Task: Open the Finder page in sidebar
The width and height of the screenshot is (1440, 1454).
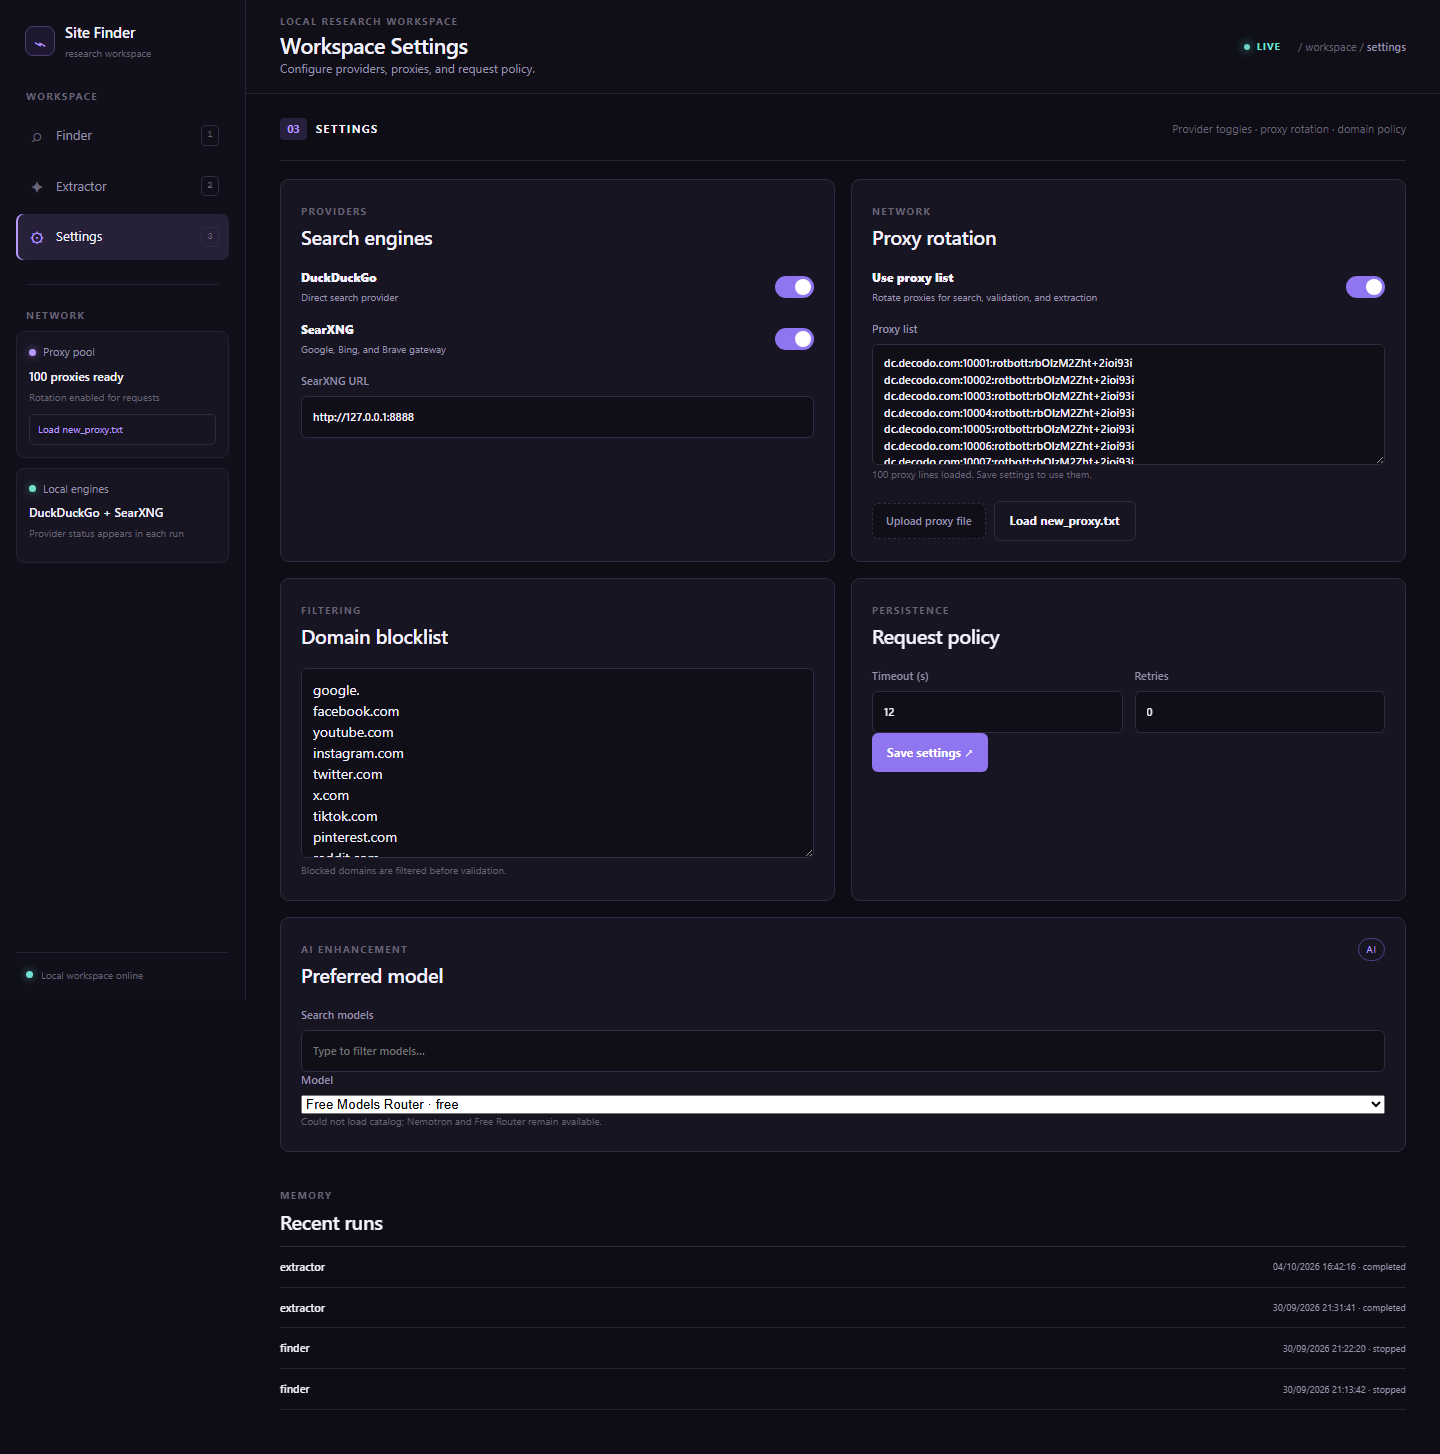Action: tap(122, 136)
